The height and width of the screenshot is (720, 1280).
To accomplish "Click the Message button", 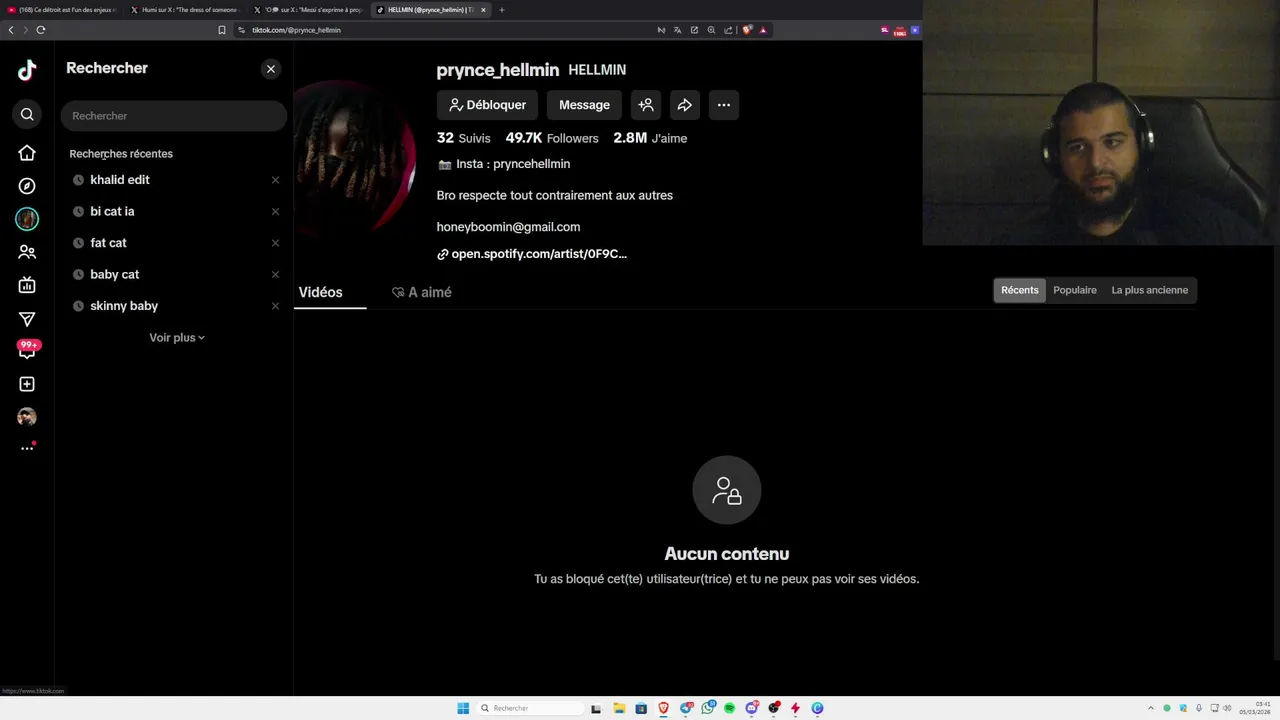I will (584, 105).
